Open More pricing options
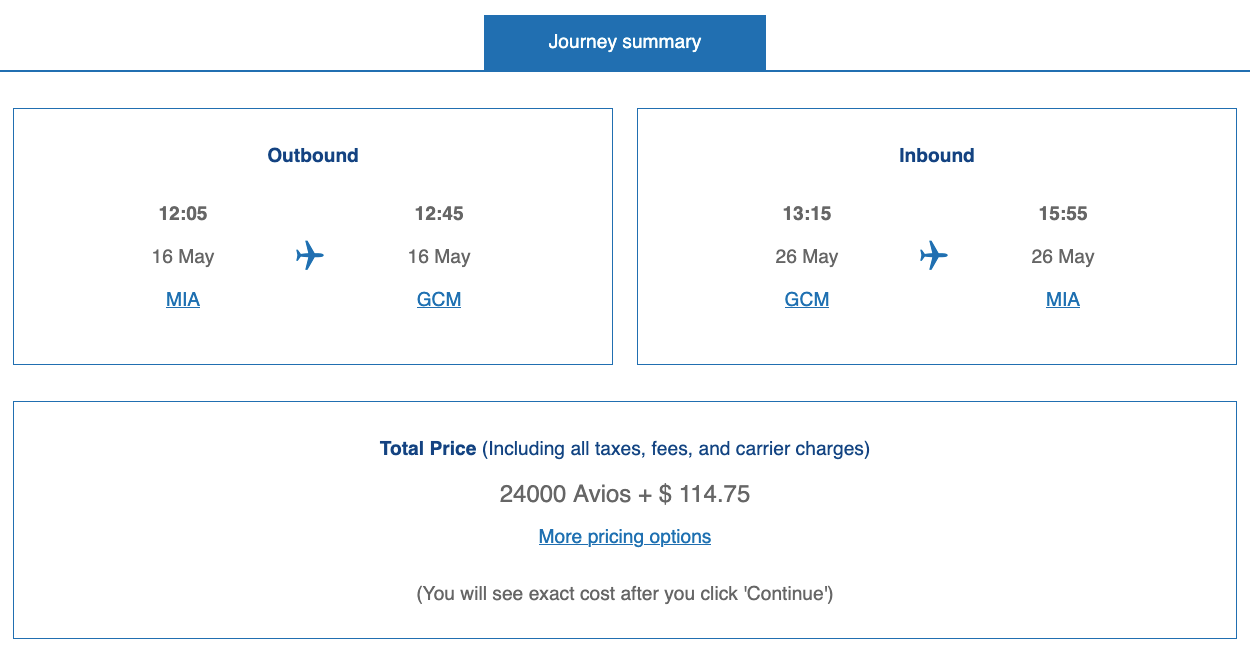 (624, 536)
